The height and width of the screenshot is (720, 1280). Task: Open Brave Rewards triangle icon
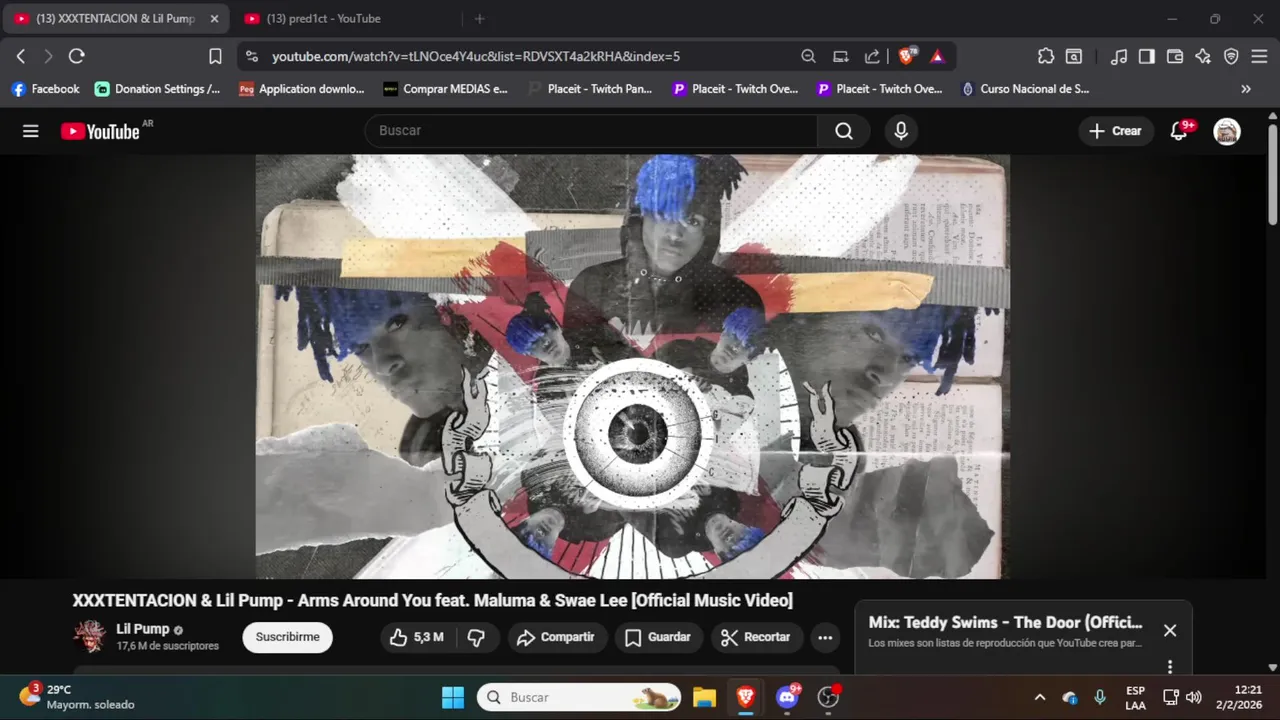click(937, 56)
